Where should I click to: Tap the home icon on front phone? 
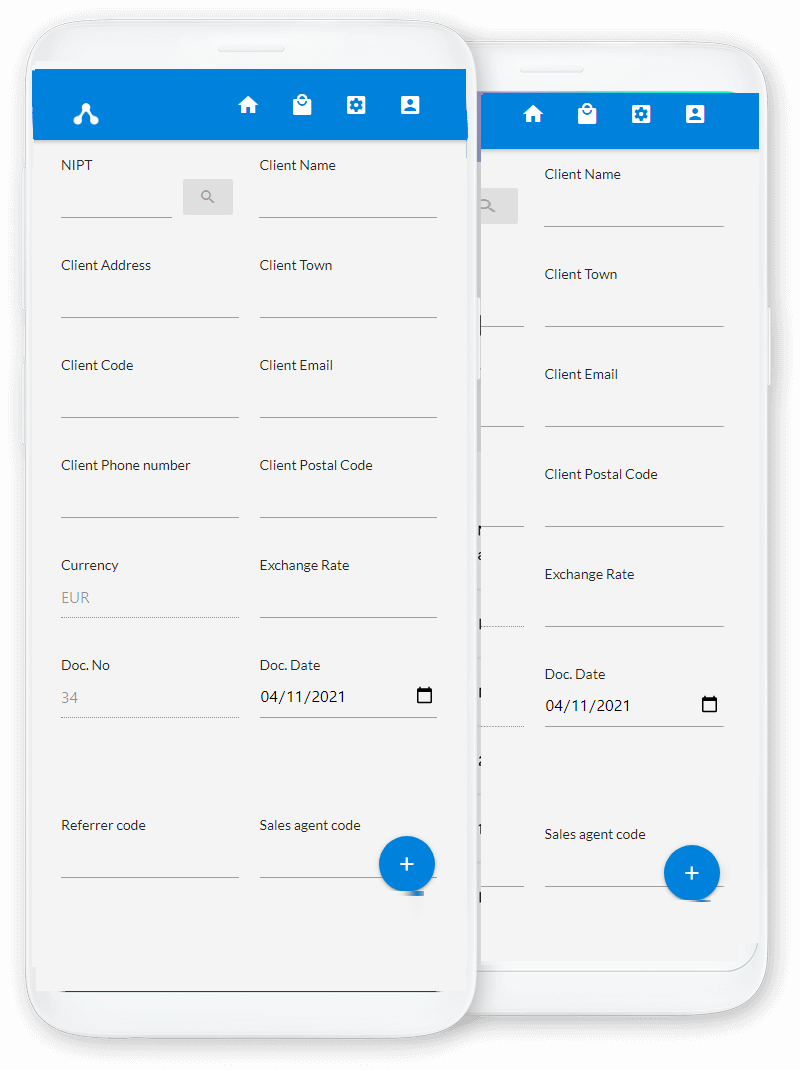pos(248,105)
